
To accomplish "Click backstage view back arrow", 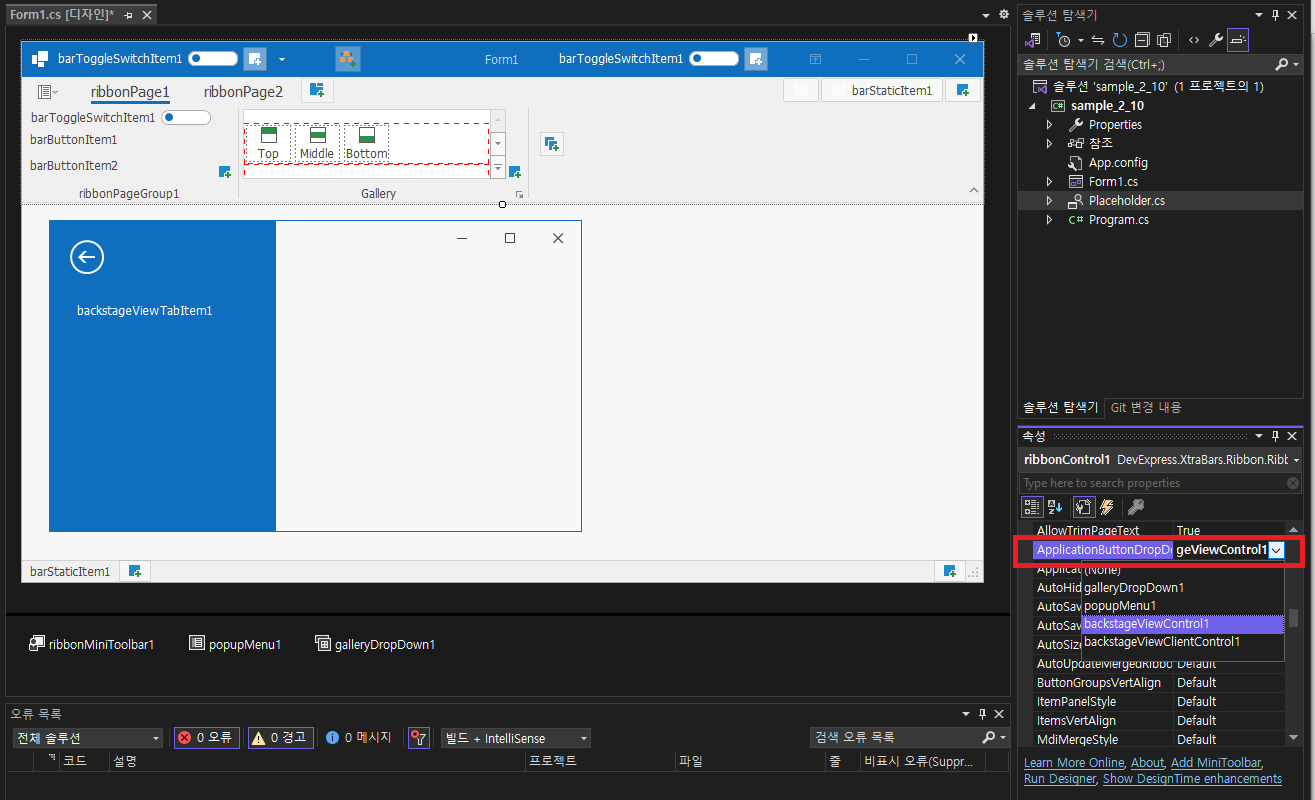I will tap(87, 257).
